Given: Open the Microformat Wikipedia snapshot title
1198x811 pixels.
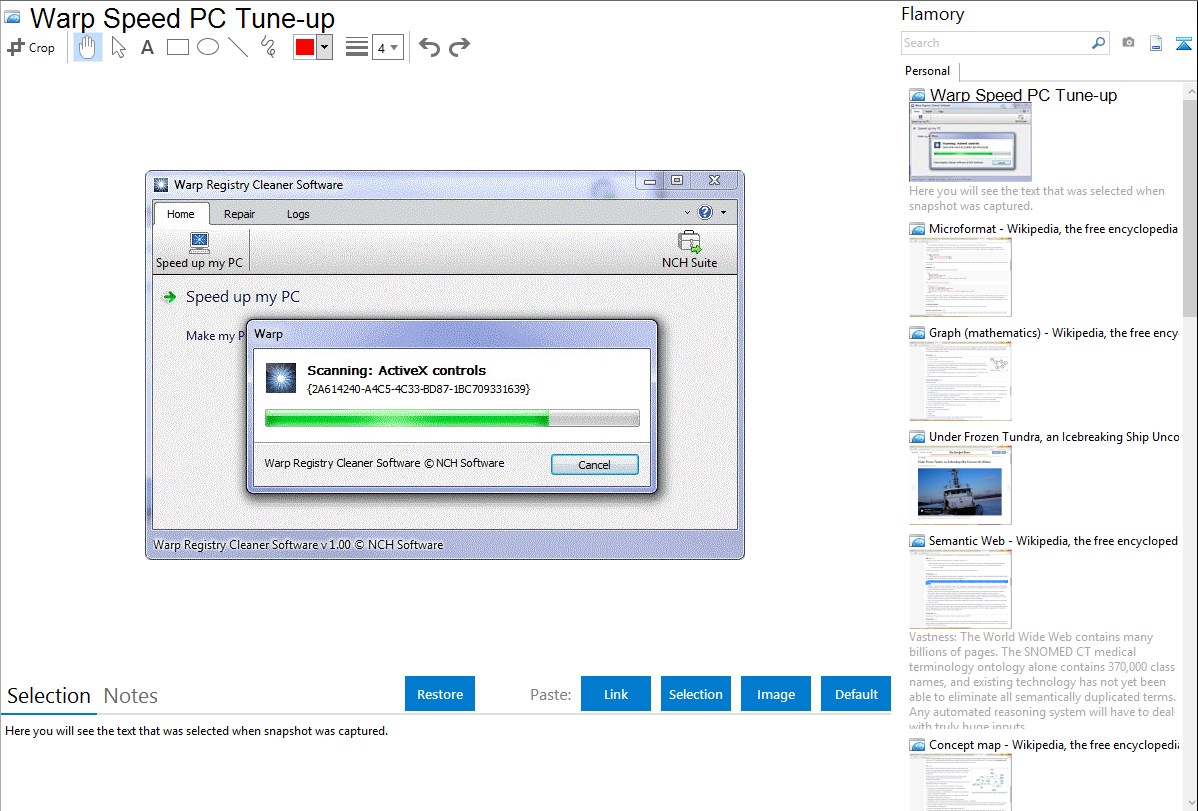Looking at the screenshot, I should [1053, 229].
